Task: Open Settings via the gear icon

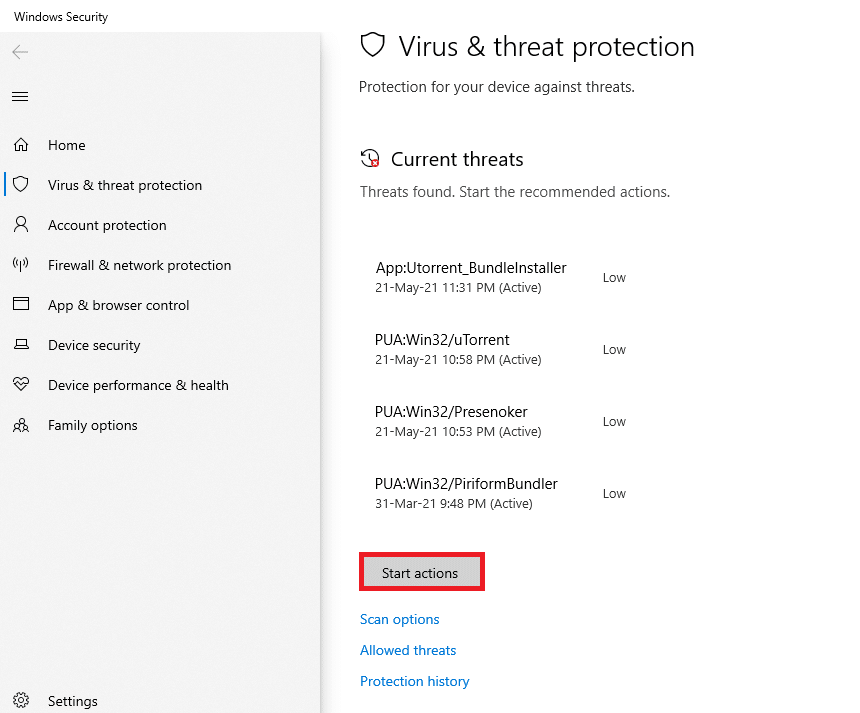Action: [x=20, y=700]
